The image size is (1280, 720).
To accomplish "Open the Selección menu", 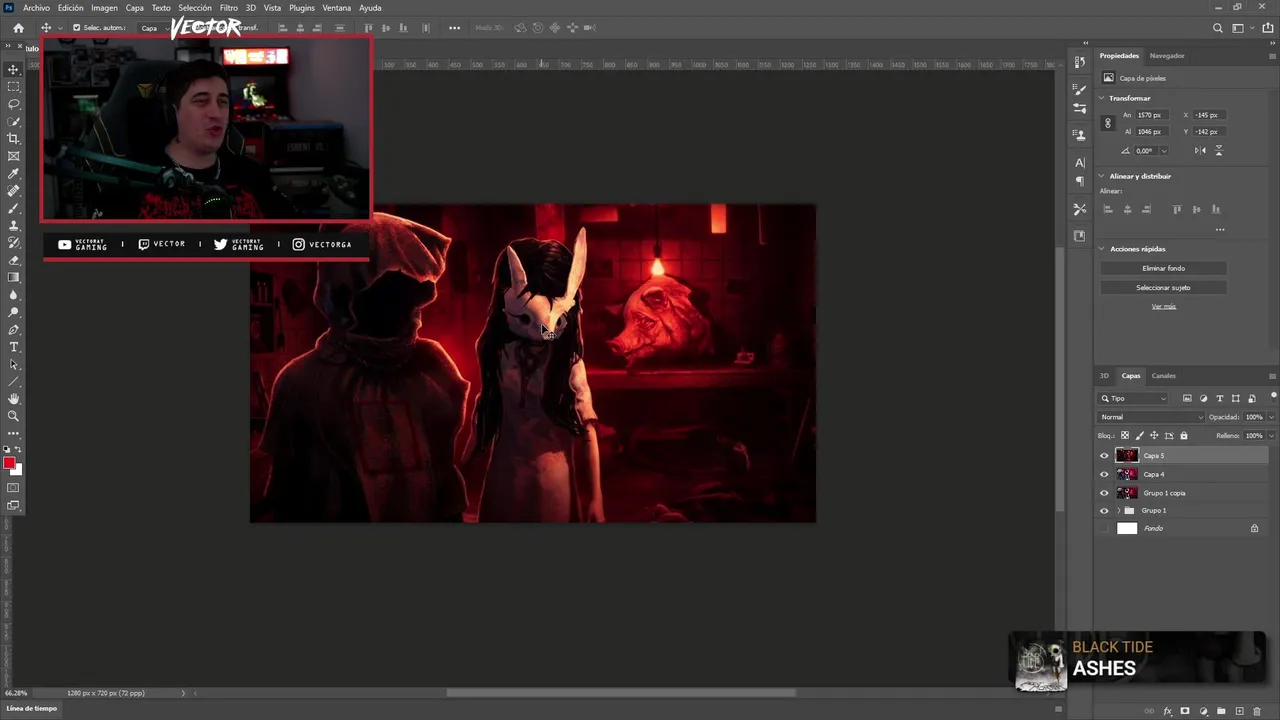I will [x=195, y=8].
